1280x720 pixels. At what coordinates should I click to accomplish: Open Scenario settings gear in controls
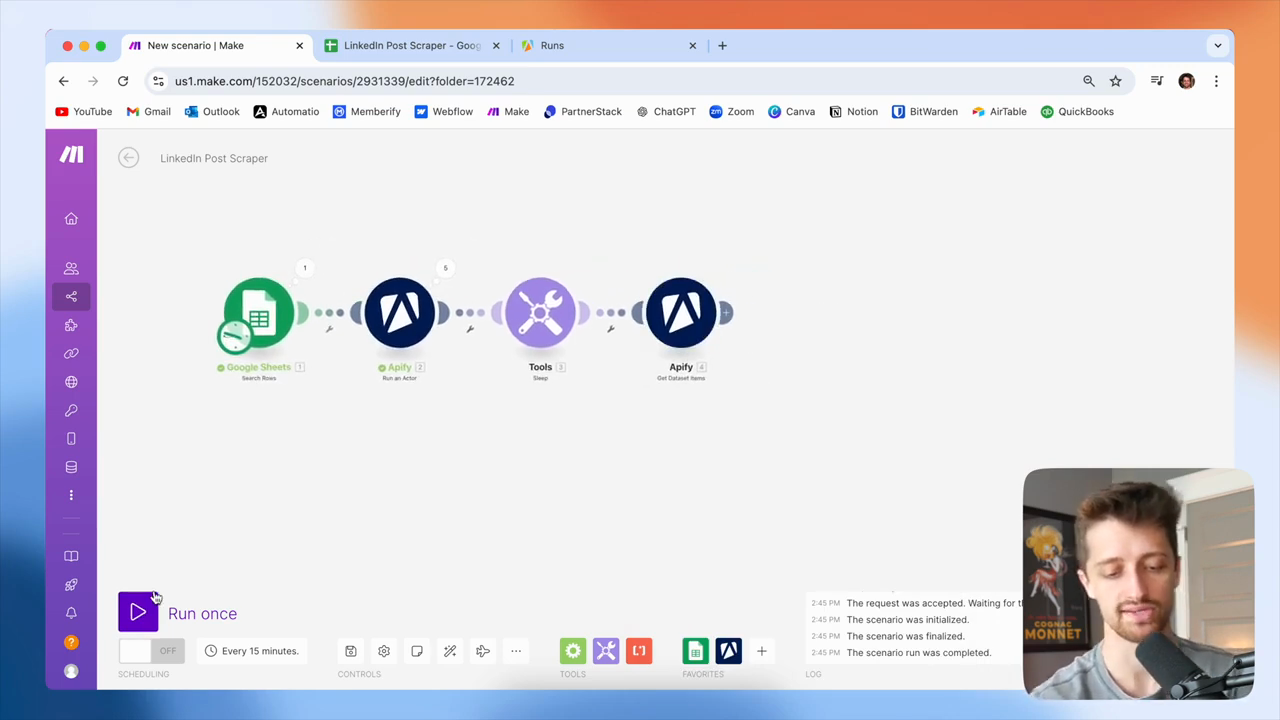pyautogui.click(x=384, y=651)
